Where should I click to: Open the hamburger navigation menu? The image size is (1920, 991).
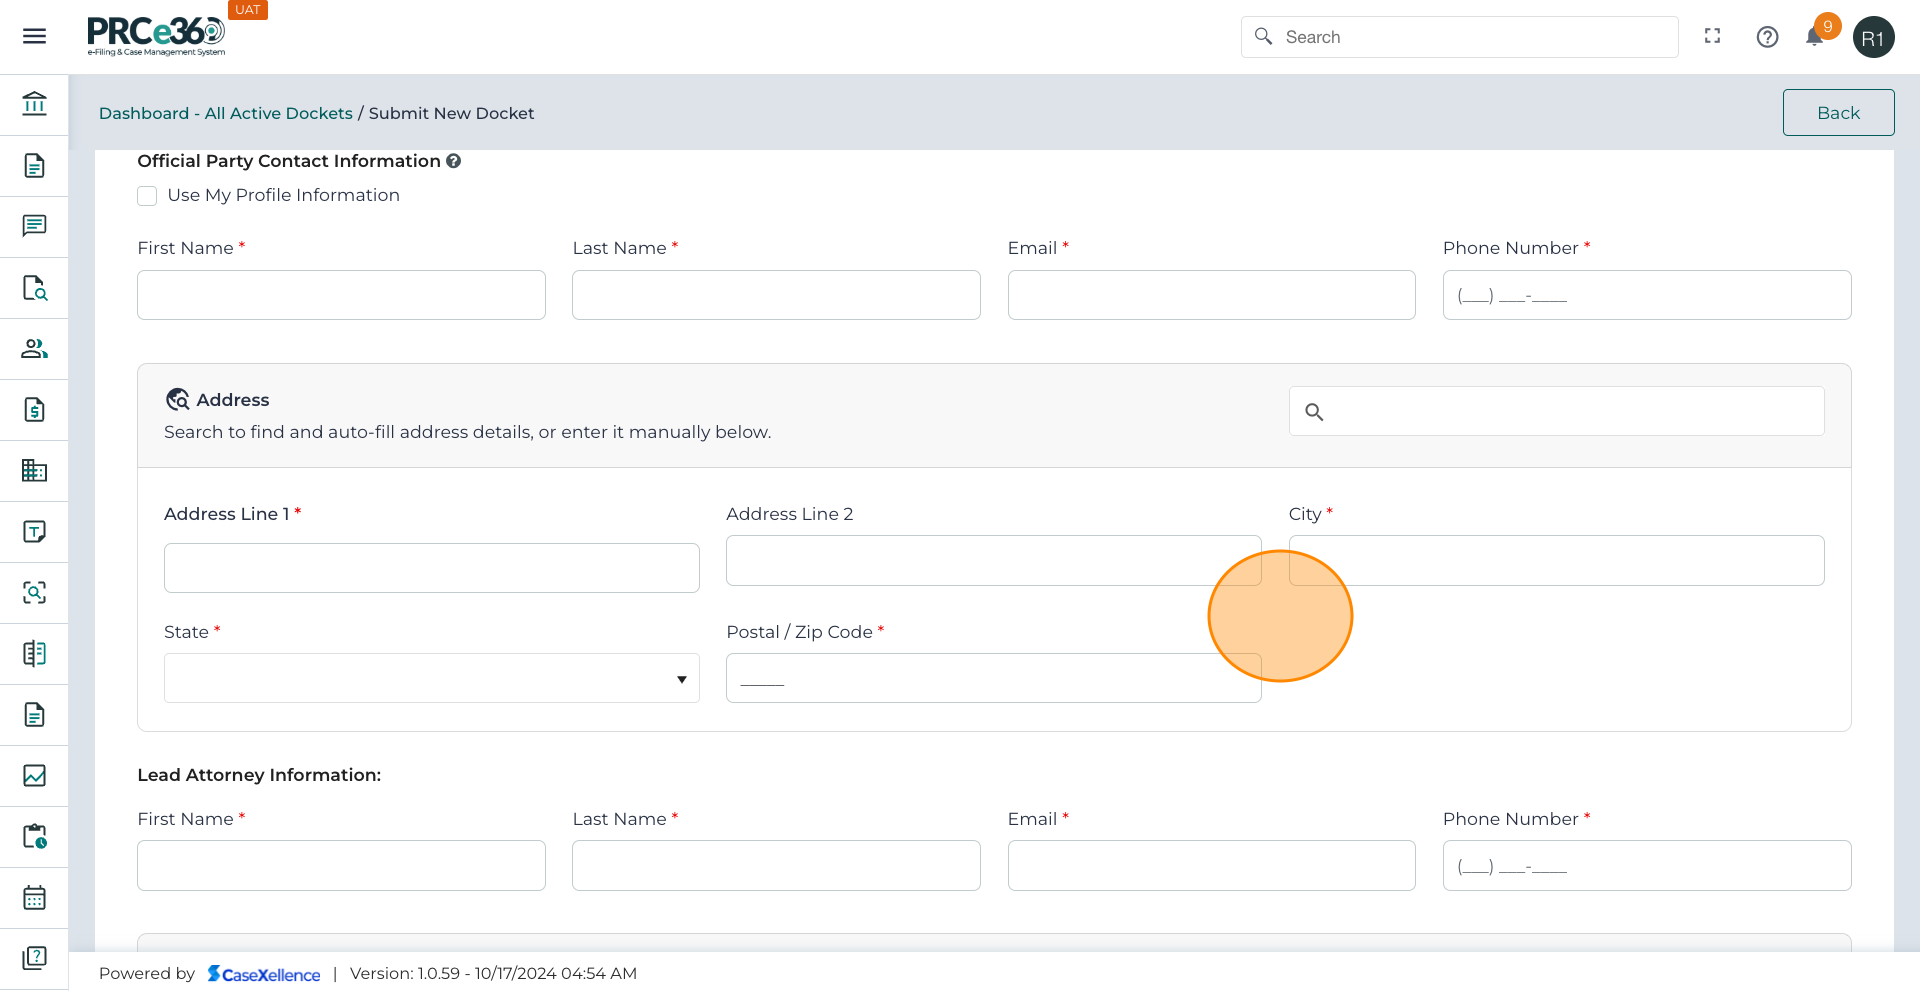[x=34, y=37]
